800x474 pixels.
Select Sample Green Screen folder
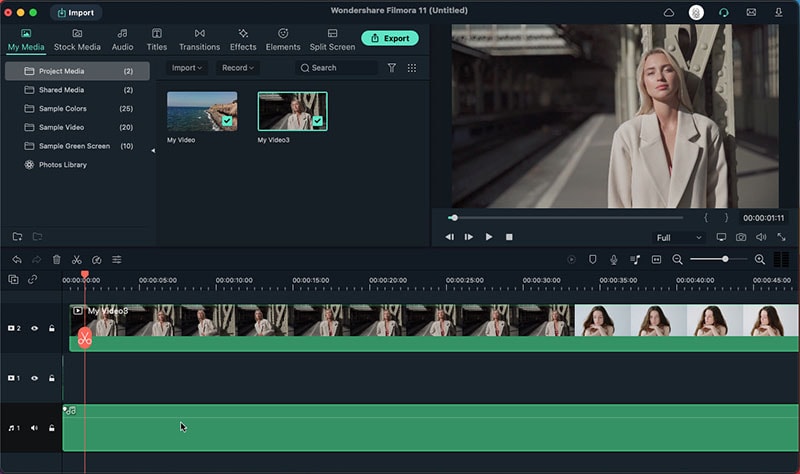tap(75, 146)
